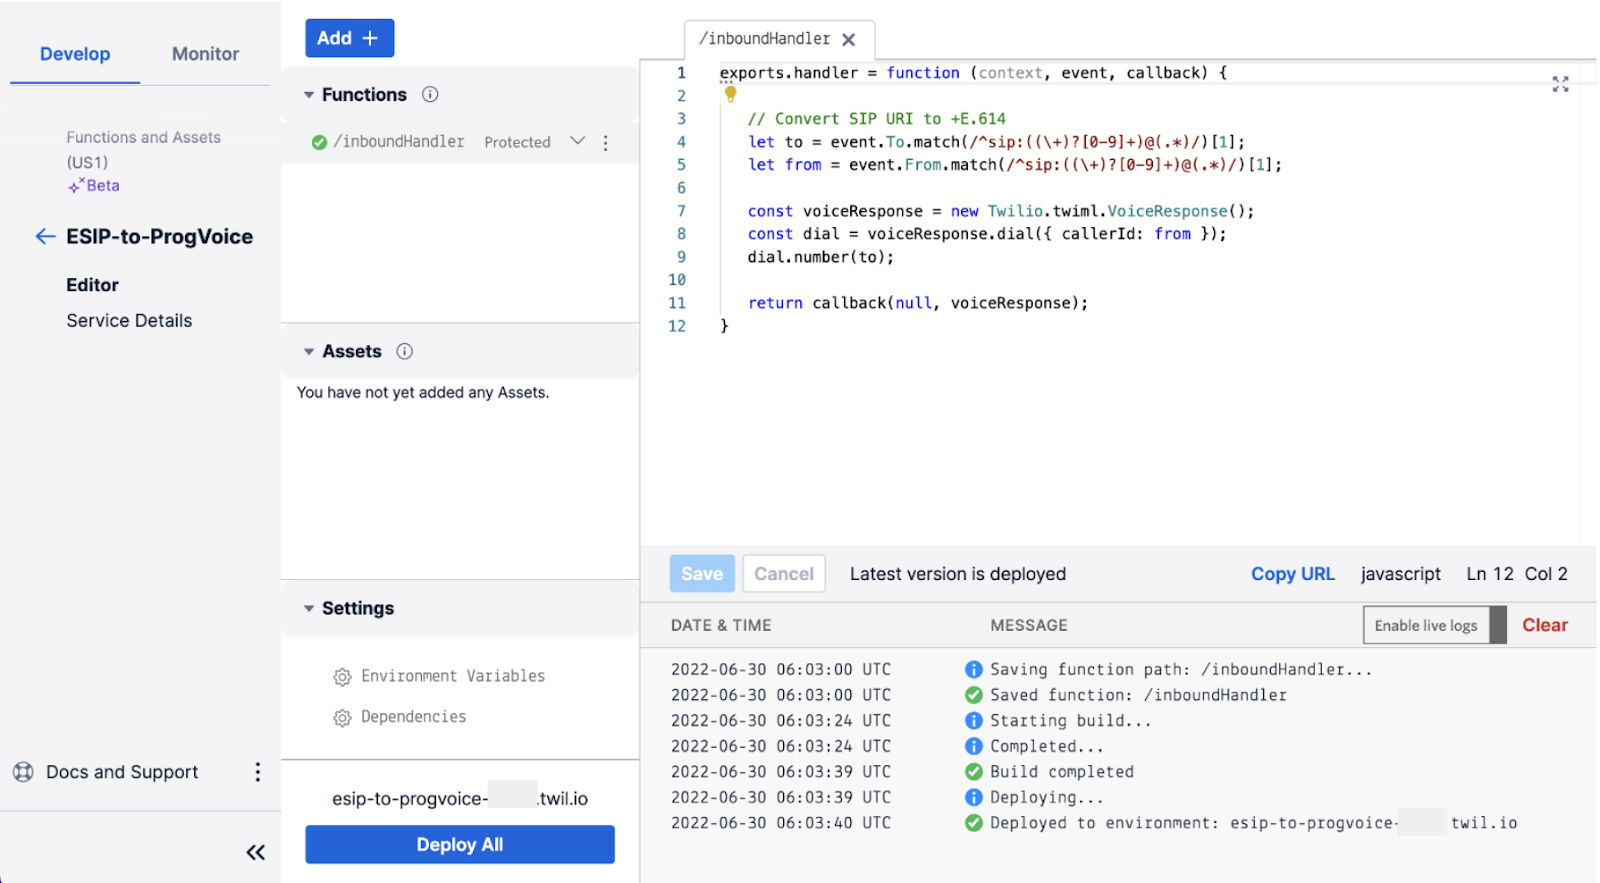The height and width of the screenshot is (883, 1600).
Task: Click the lightbulb hint icon in editor
Action: pyautogui.click(x=730, y=94)
